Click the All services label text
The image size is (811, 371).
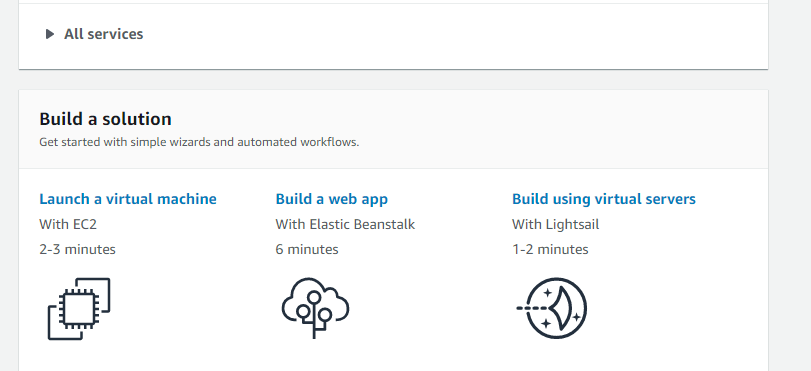(103, 34)
